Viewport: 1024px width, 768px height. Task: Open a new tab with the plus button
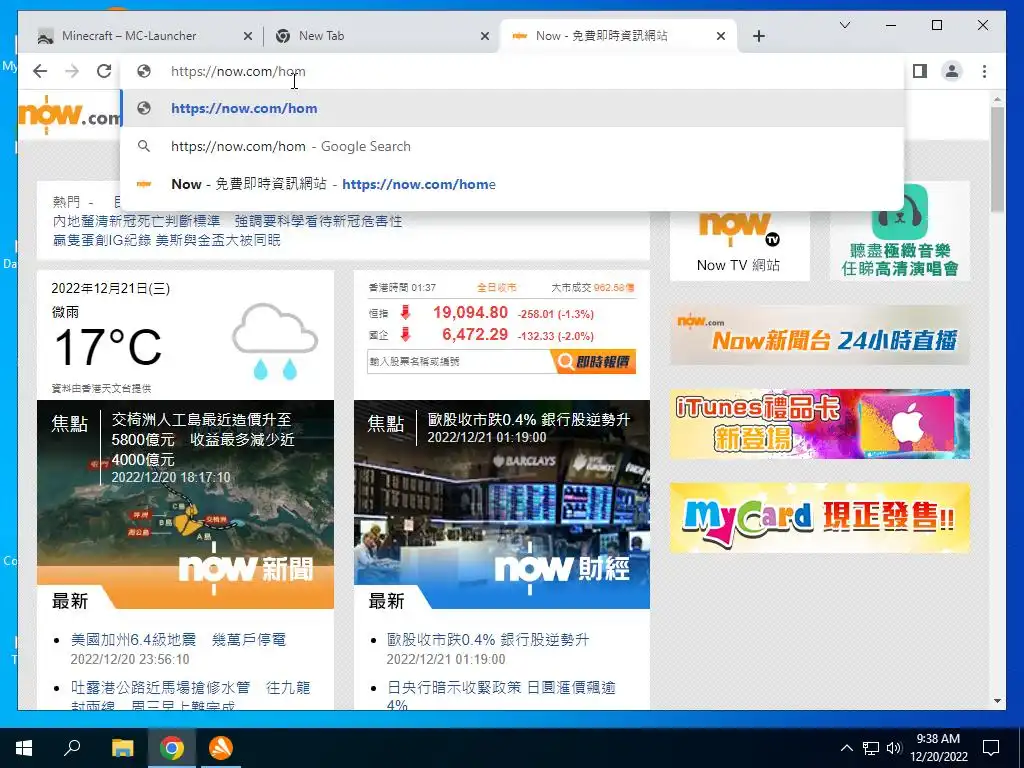coord(758,37)
